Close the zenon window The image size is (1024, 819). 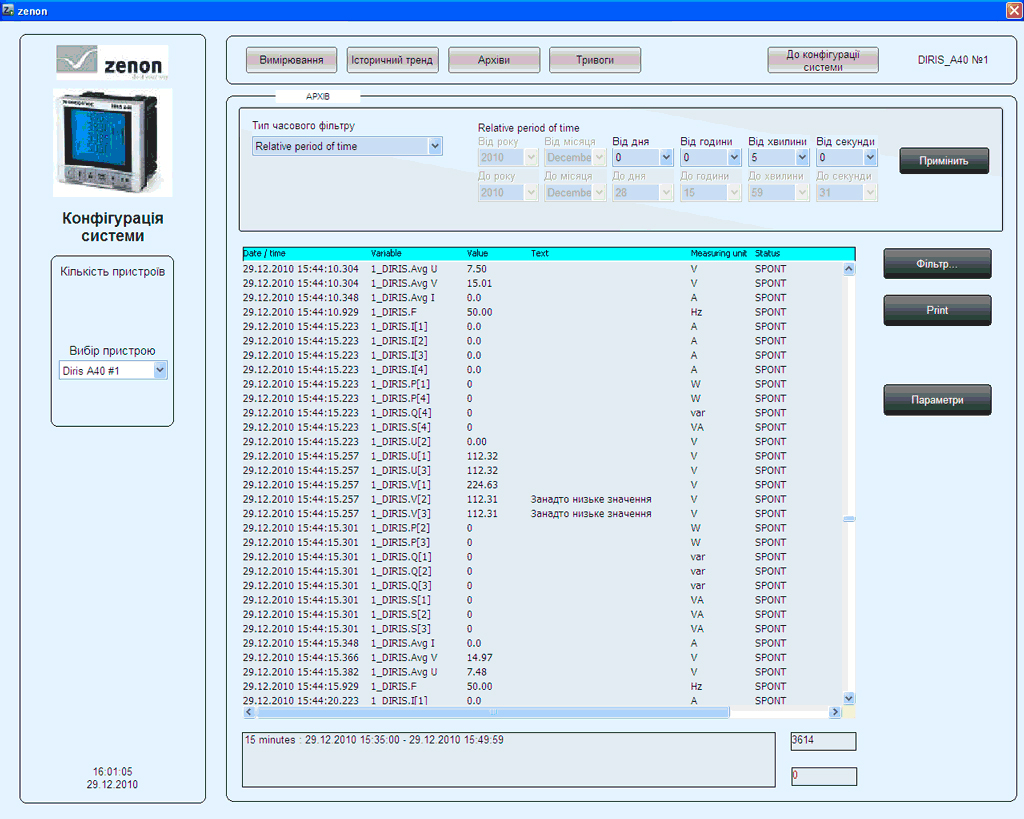click(x=1012, y=10)
